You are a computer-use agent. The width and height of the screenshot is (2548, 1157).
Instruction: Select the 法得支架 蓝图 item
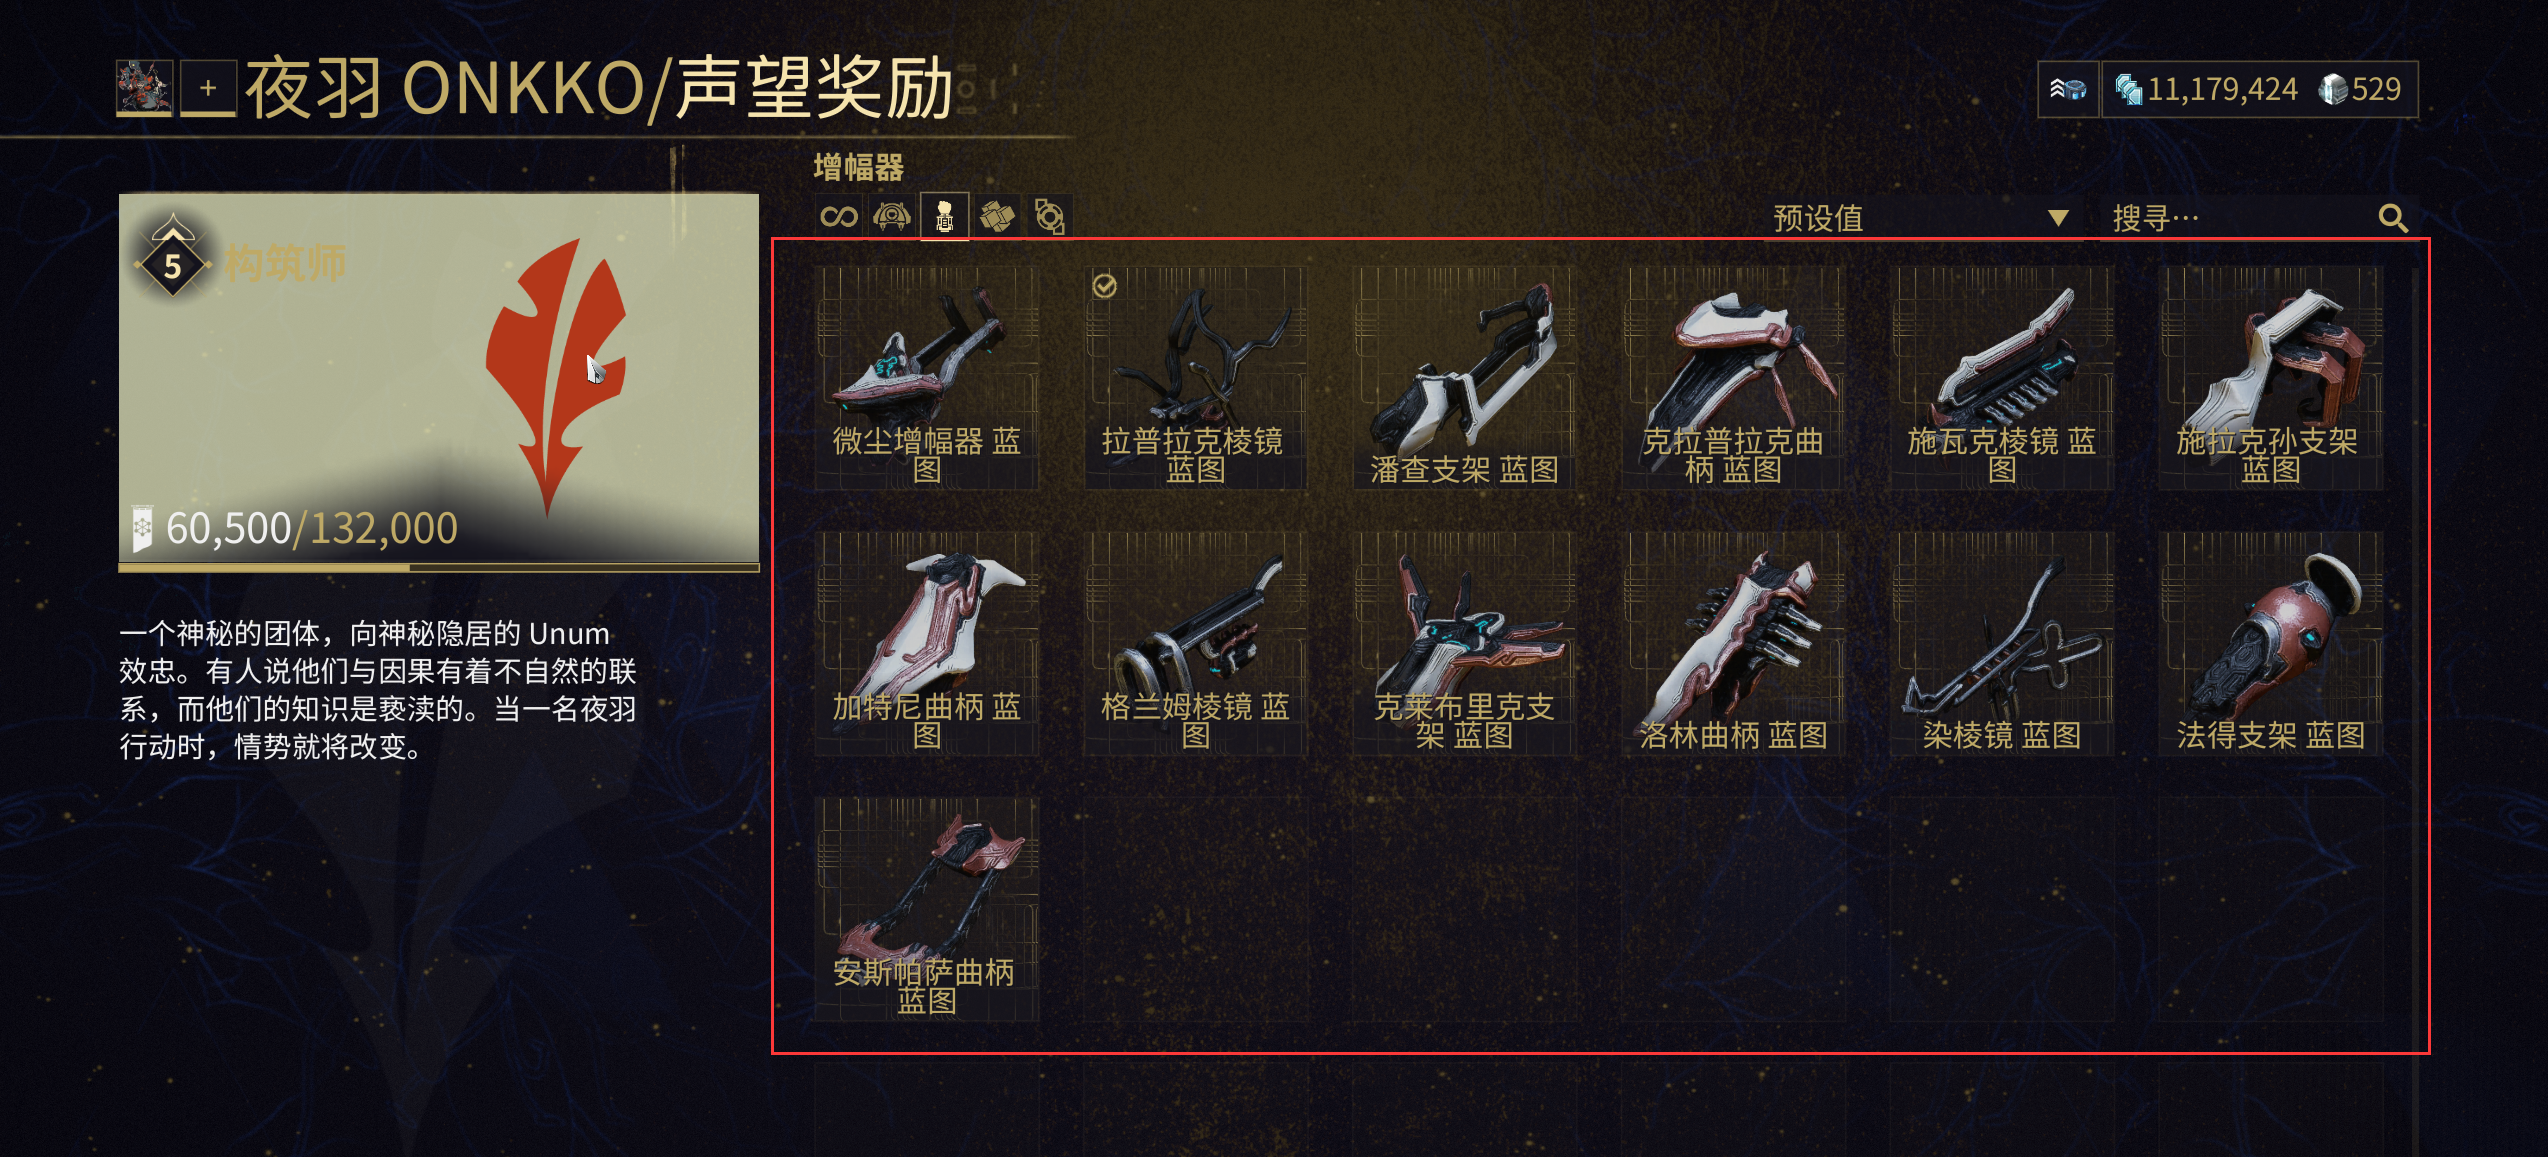[x=2270, y=644]
